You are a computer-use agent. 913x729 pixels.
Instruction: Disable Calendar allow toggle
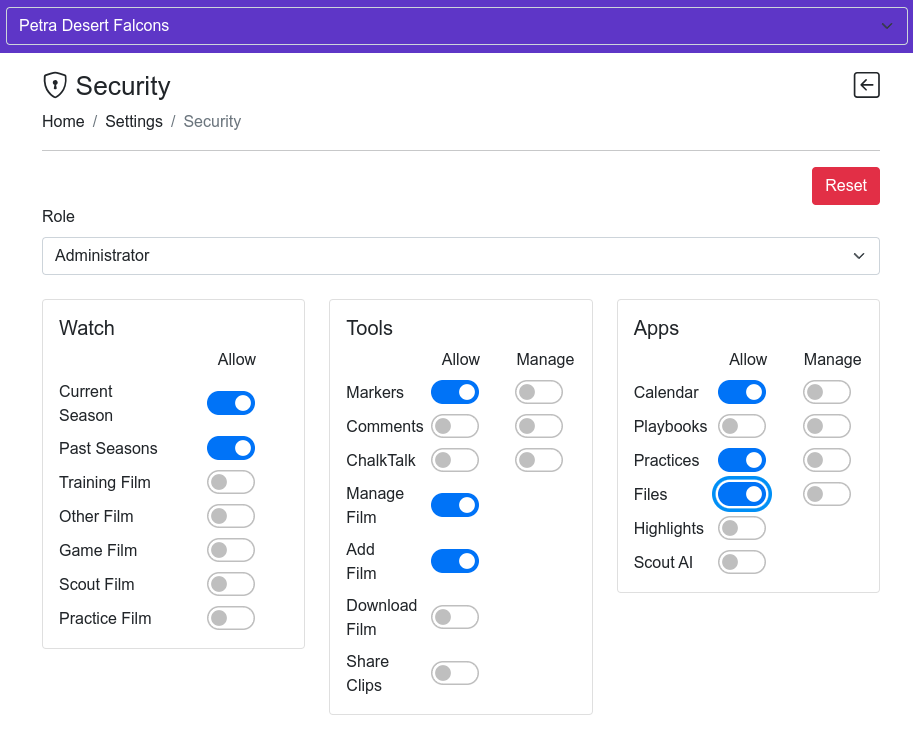(x=742, y=392)
